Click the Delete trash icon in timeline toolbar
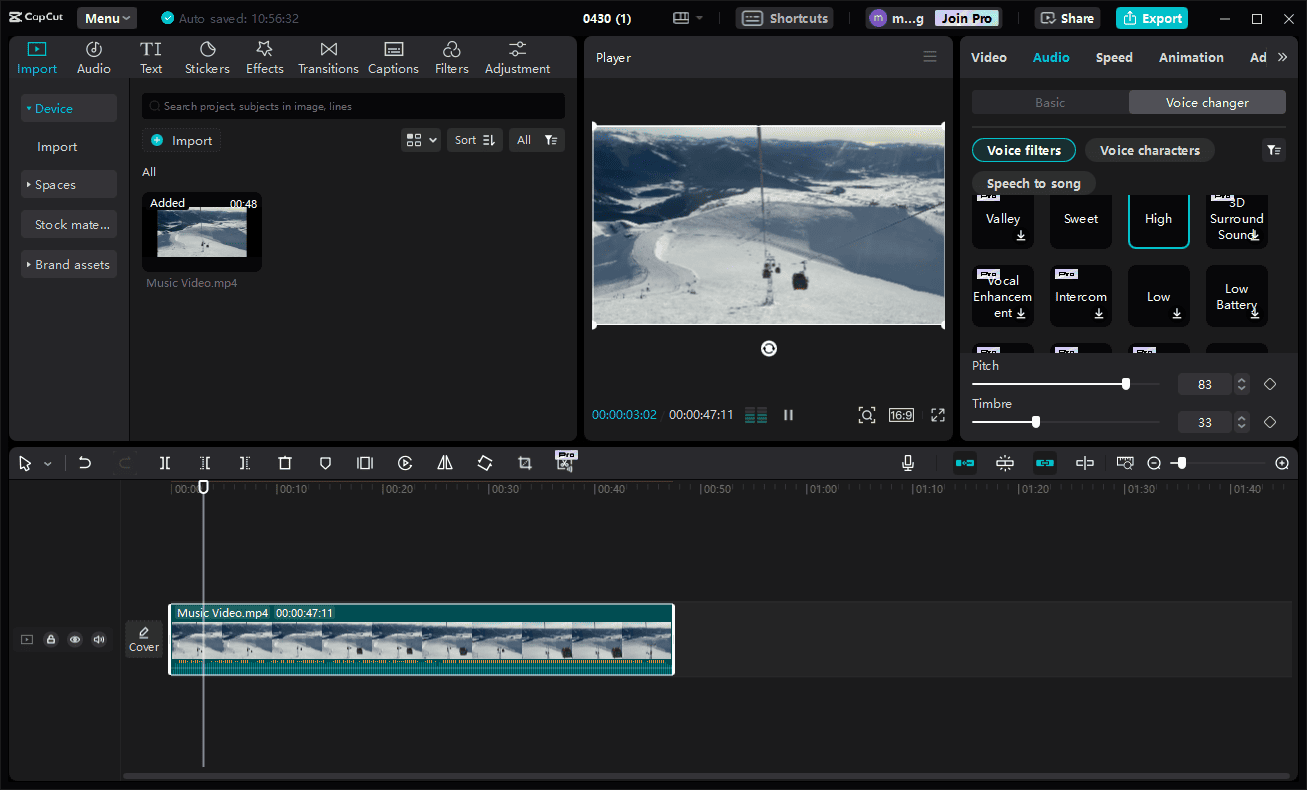Viewport: 1307px width, 790px height. (285, 463)
